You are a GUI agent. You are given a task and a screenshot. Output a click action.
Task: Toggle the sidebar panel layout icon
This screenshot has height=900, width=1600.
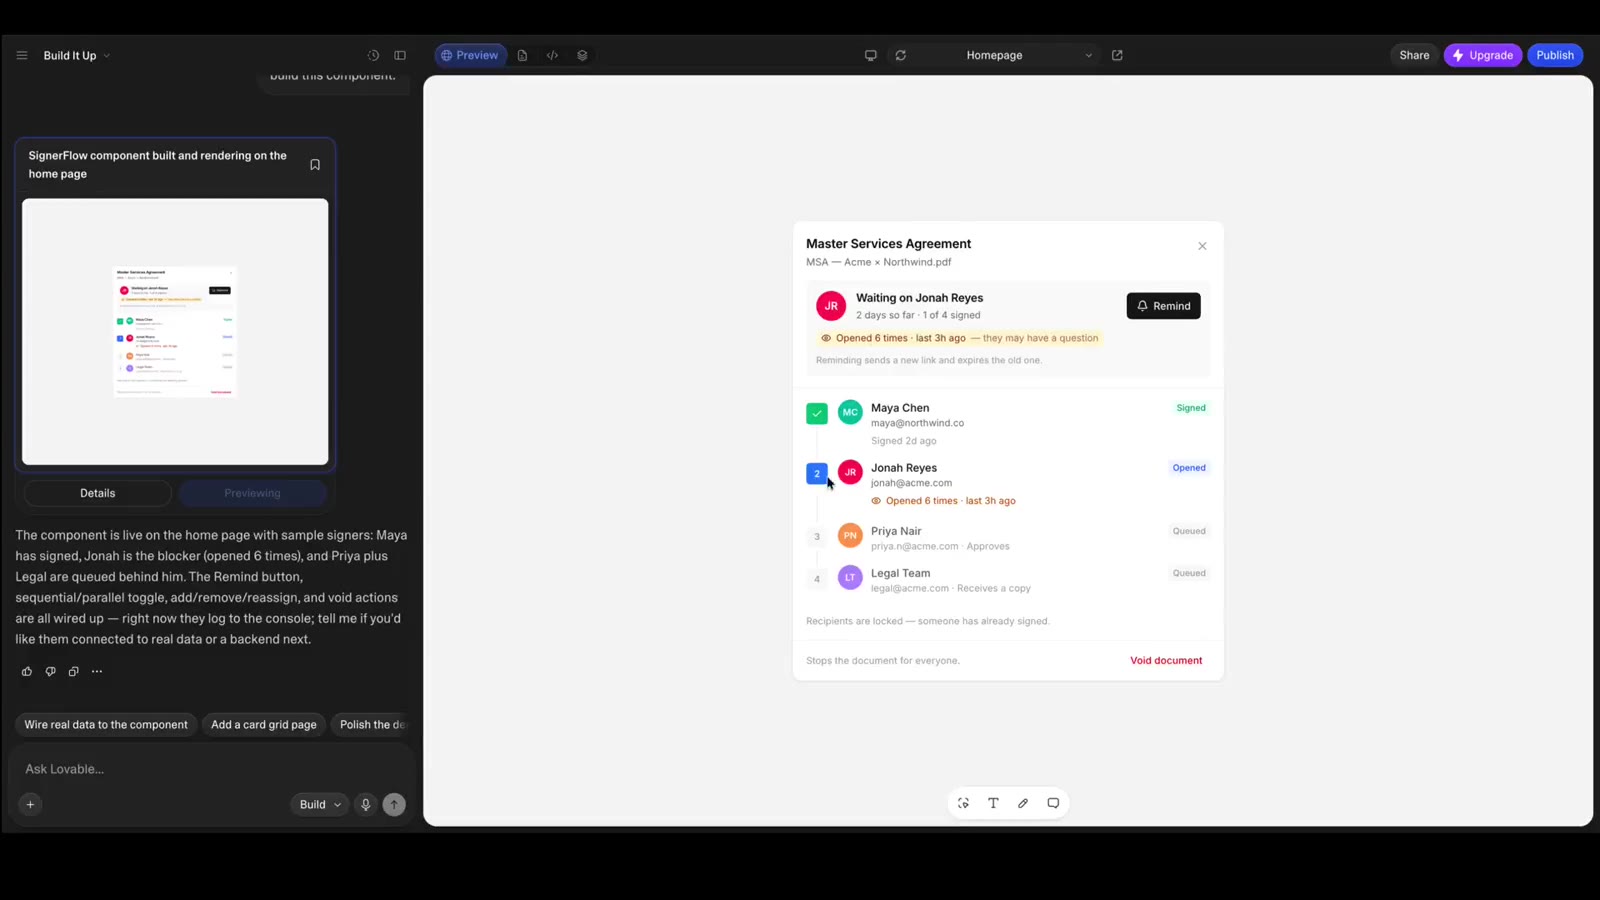400,56
